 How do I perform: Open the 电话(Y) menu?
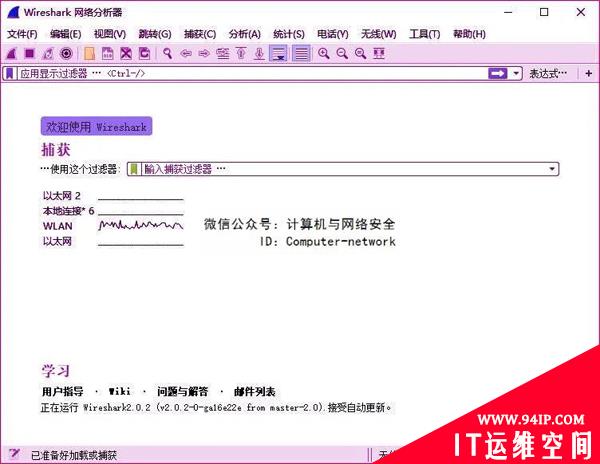[x=333, y=34]
